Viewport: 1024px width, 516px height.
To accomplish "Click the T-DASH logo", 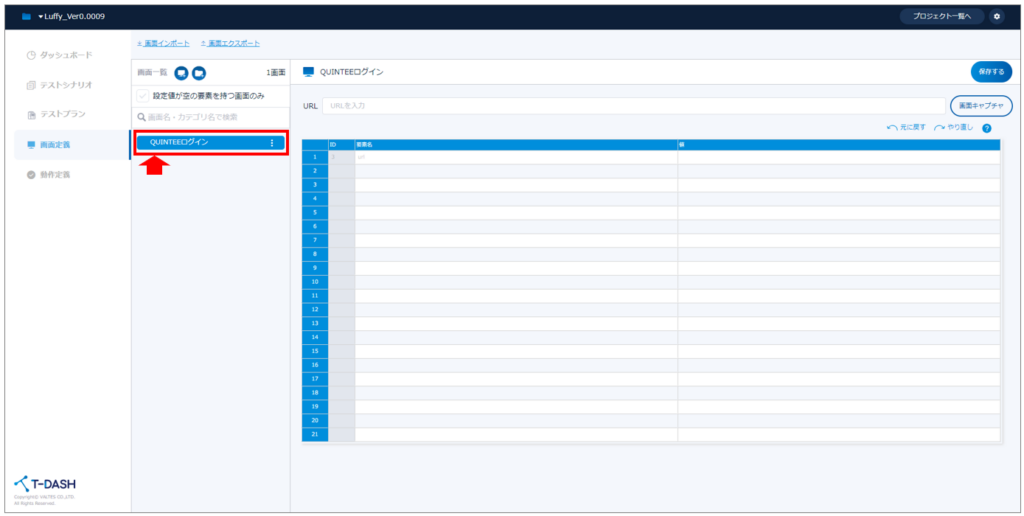I will click(x=45, y=485).
